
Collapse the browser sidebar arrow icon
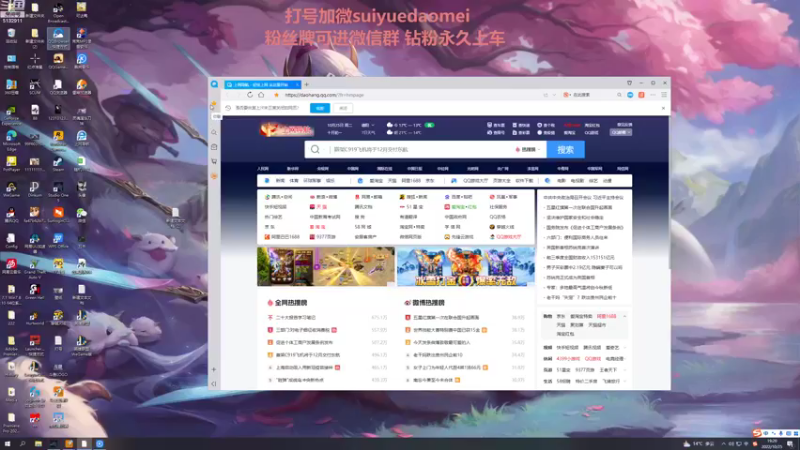coord(214,383)
